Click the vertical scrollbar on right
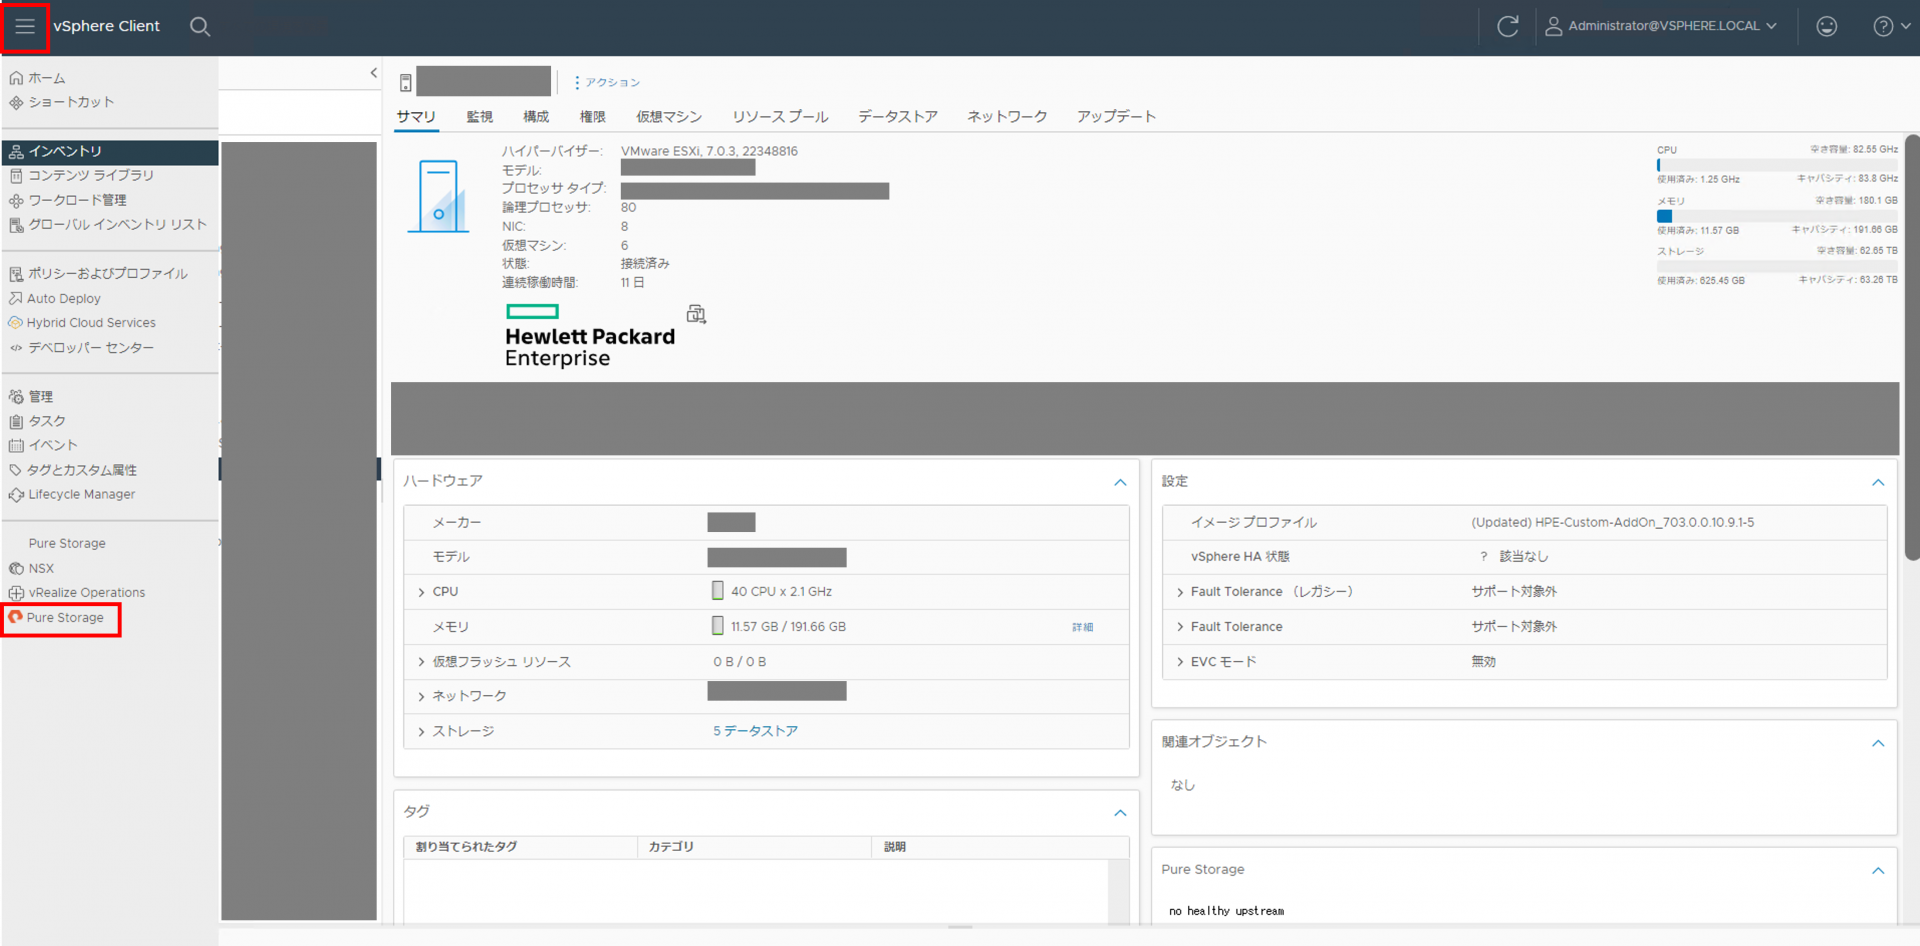Image resolution: width=1920 pixels, height=946 pixels. pos(1911,350)
